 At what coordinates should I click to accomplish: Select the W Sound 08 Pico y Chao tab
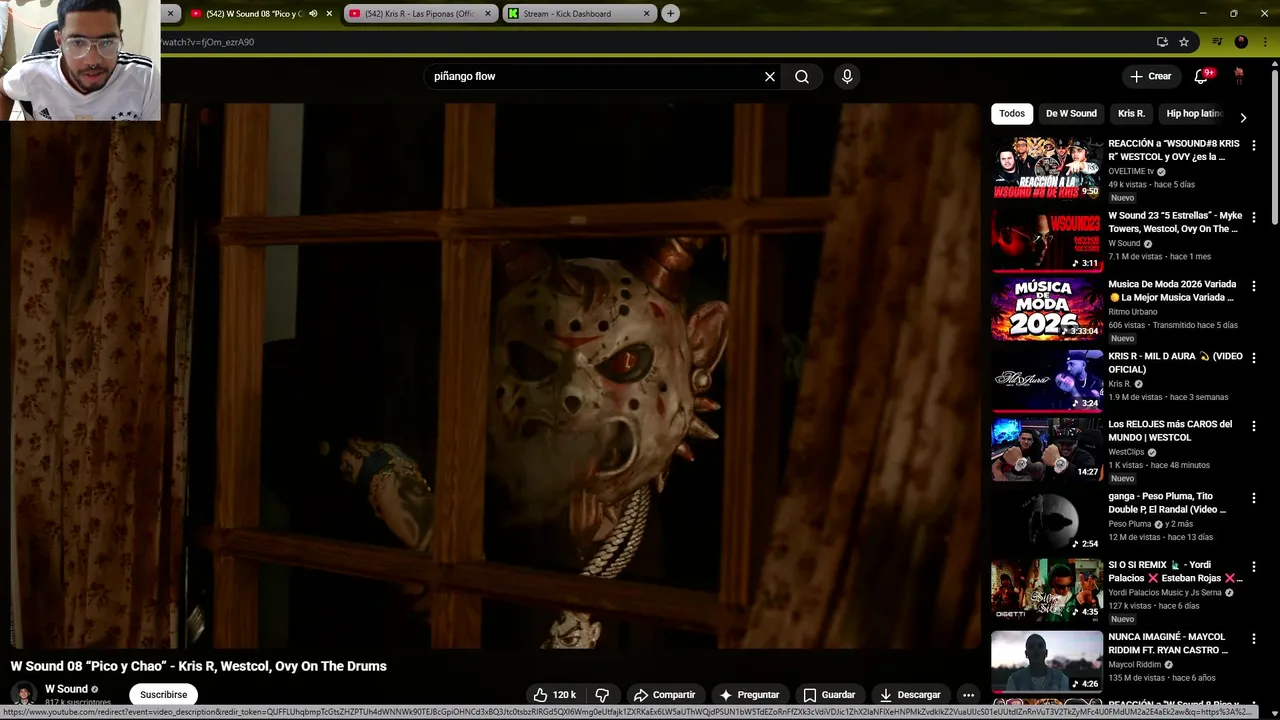[254, 13]
